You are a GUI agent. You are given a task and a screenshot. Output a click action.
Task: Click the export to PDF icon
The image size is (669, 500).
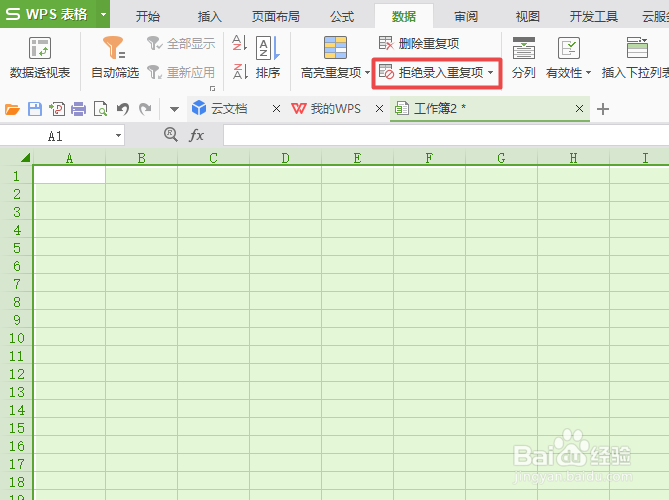pos(57,109)
